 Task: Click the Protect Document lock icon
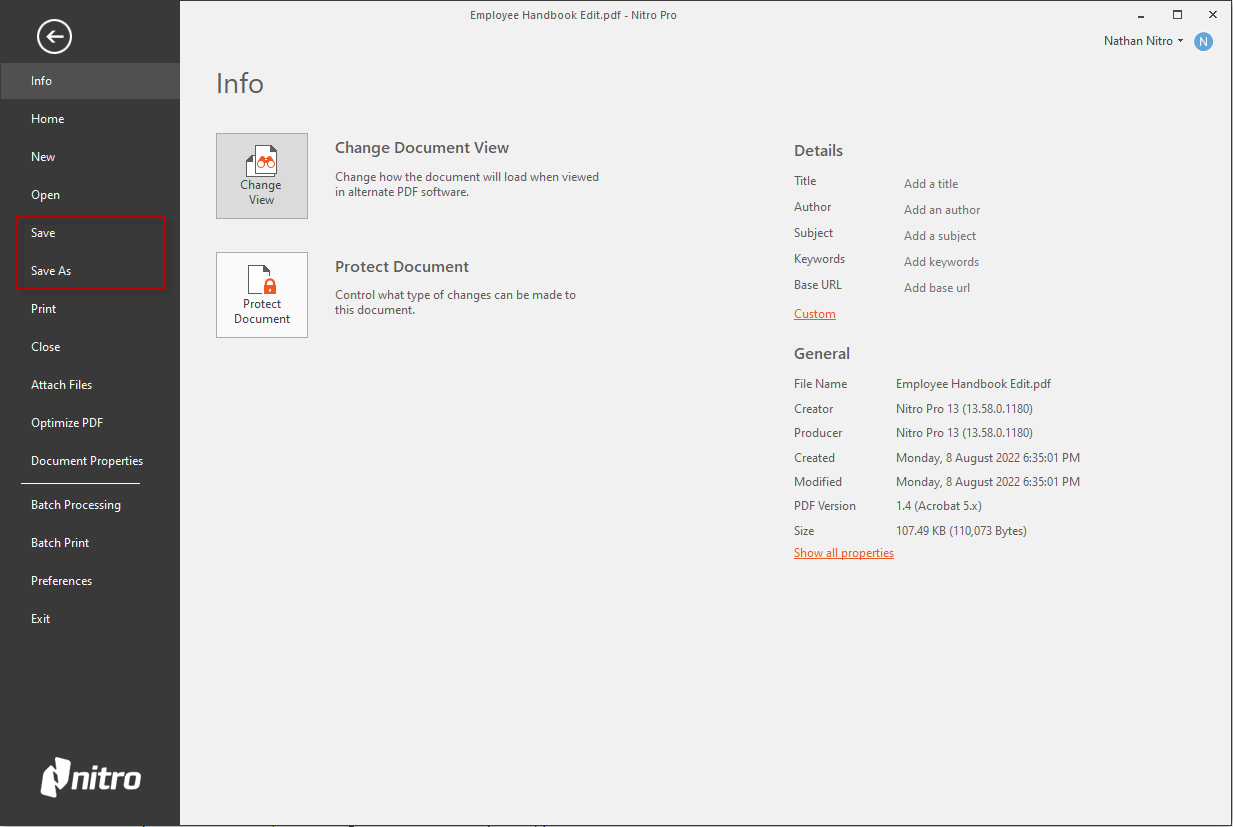[262, 280]
